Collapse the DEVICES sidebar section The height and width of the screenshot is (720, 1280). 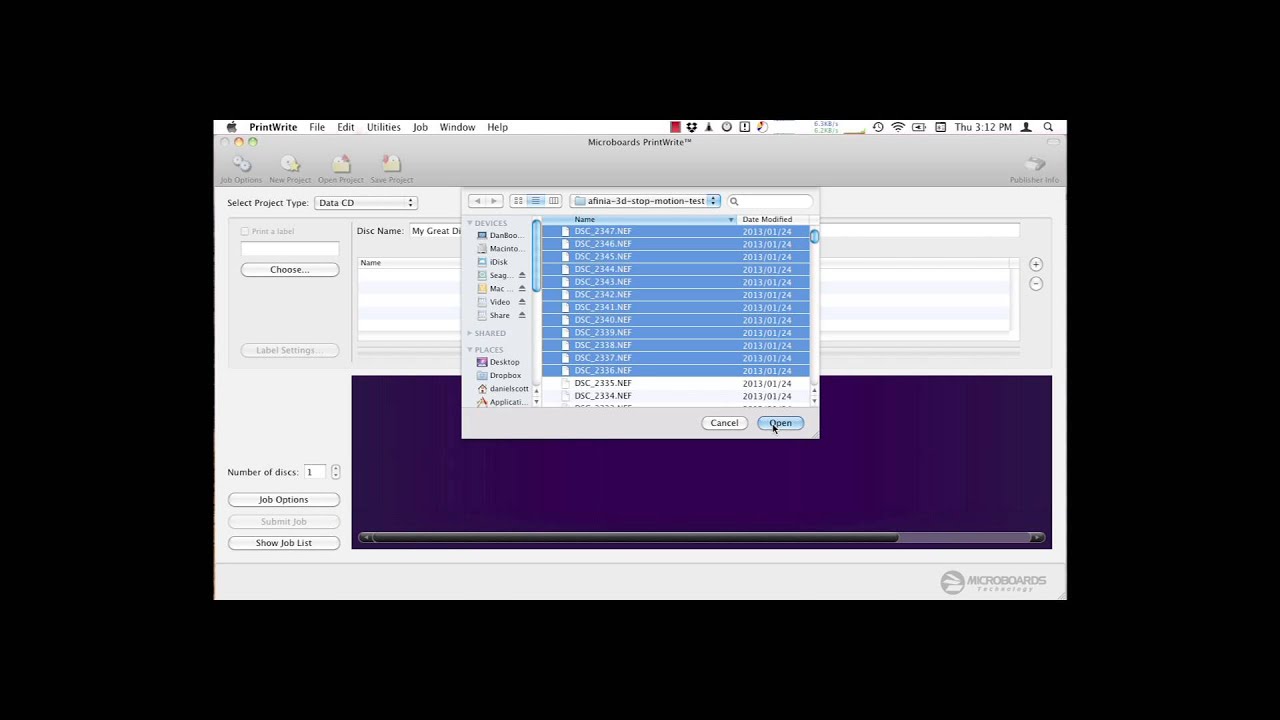470,223
